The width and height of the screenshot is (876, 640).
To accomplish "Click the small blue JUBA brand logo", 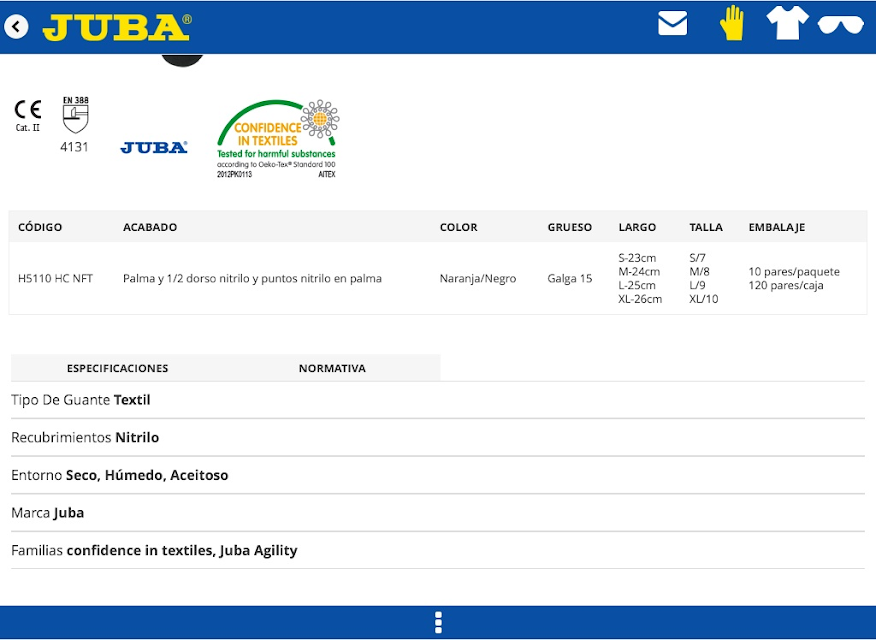I will (x=154, y=147).
